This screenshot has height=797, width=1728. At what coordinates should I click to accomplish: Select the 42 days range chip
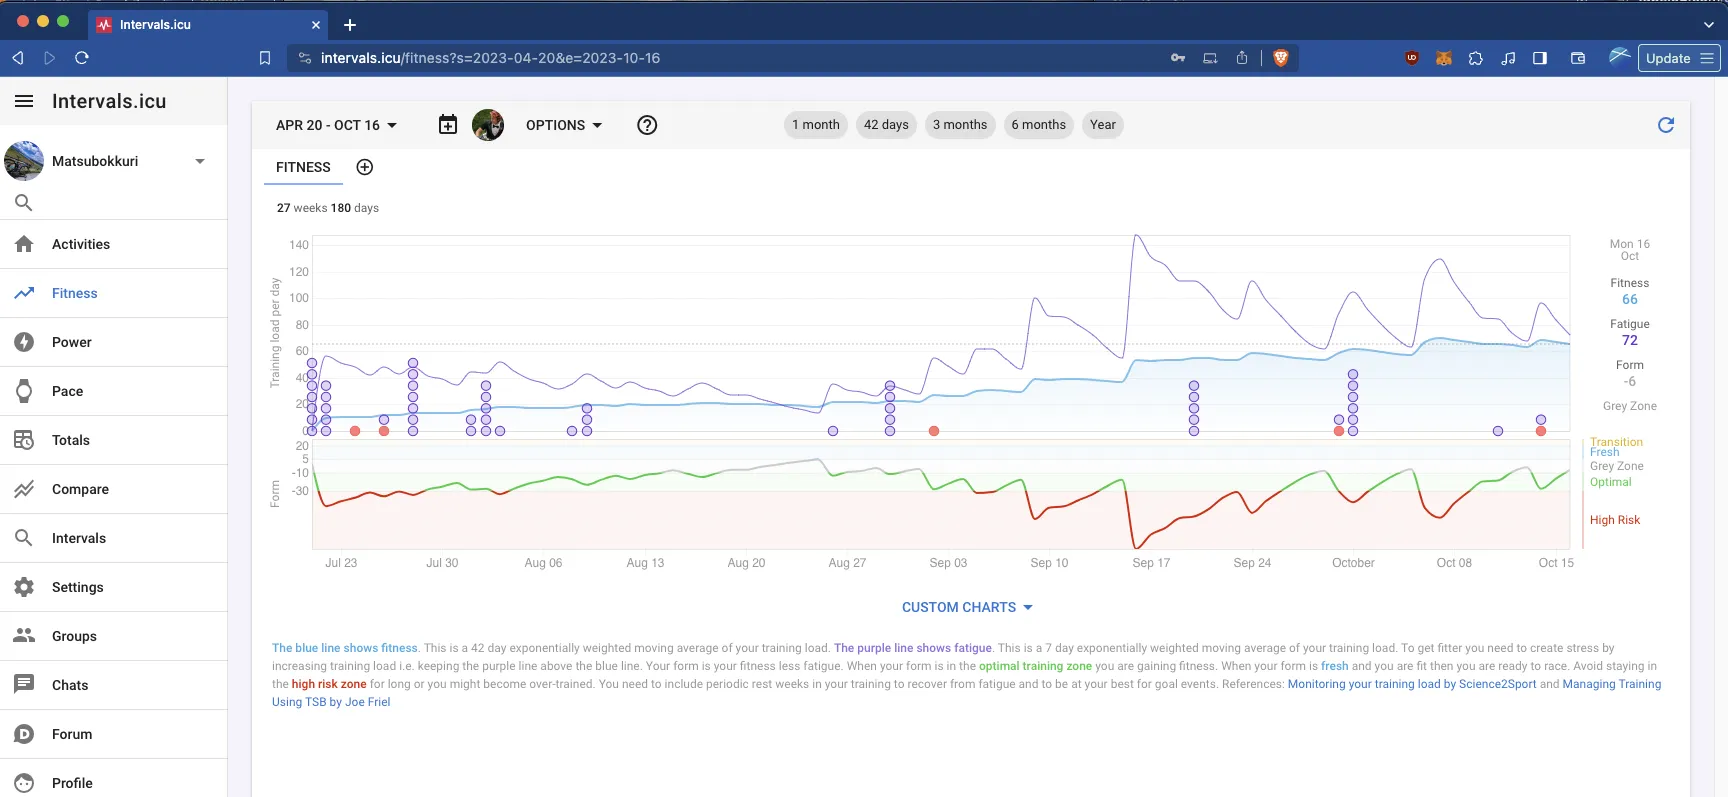coord(886,125)
